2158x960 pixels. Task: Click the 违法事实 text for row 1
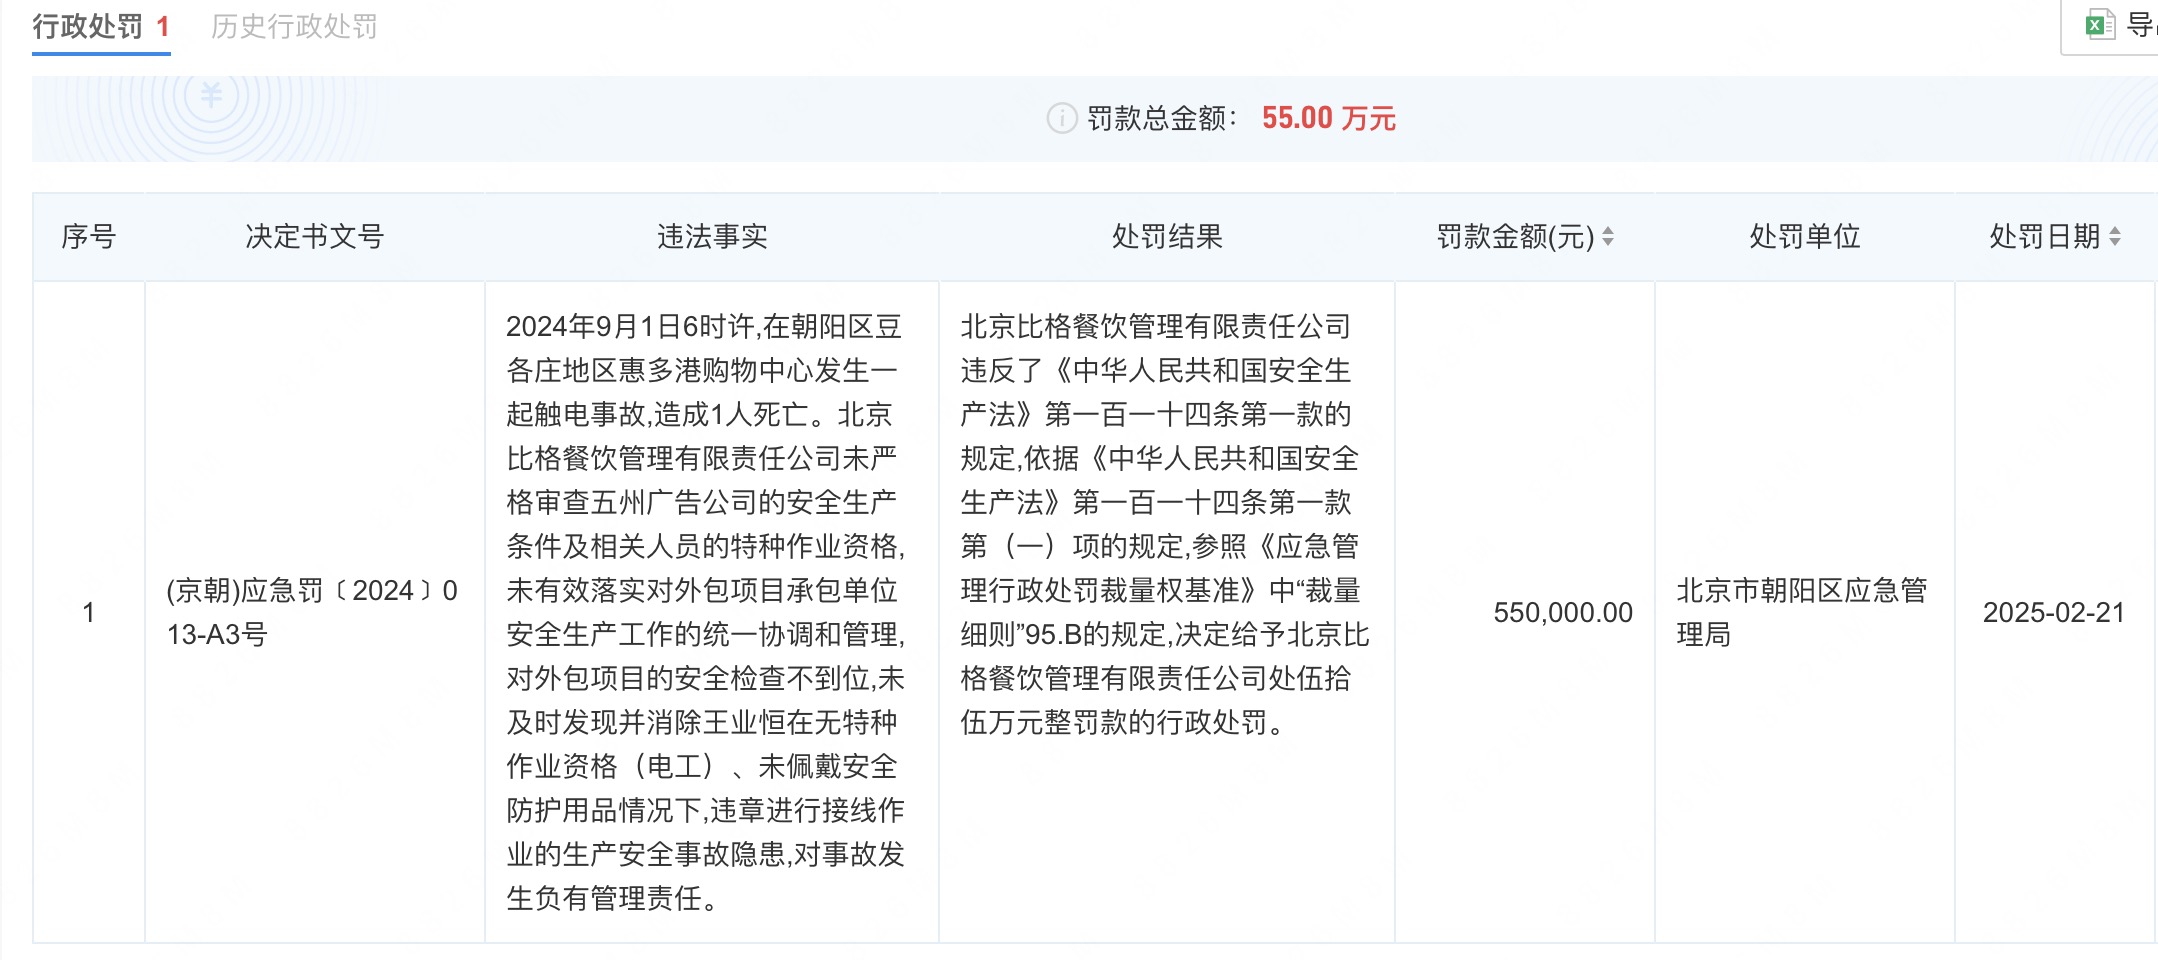pyautogui.click(x=706, y=612)
